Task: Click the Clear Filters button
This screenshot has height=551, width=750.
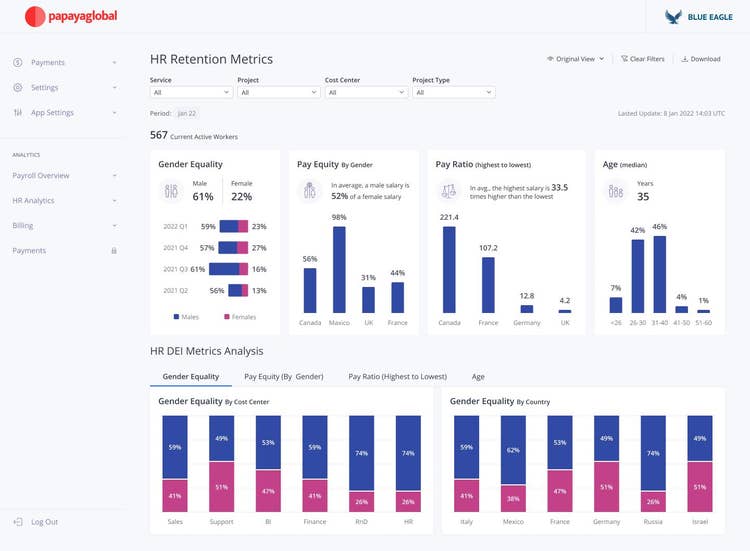Action: 643,59
